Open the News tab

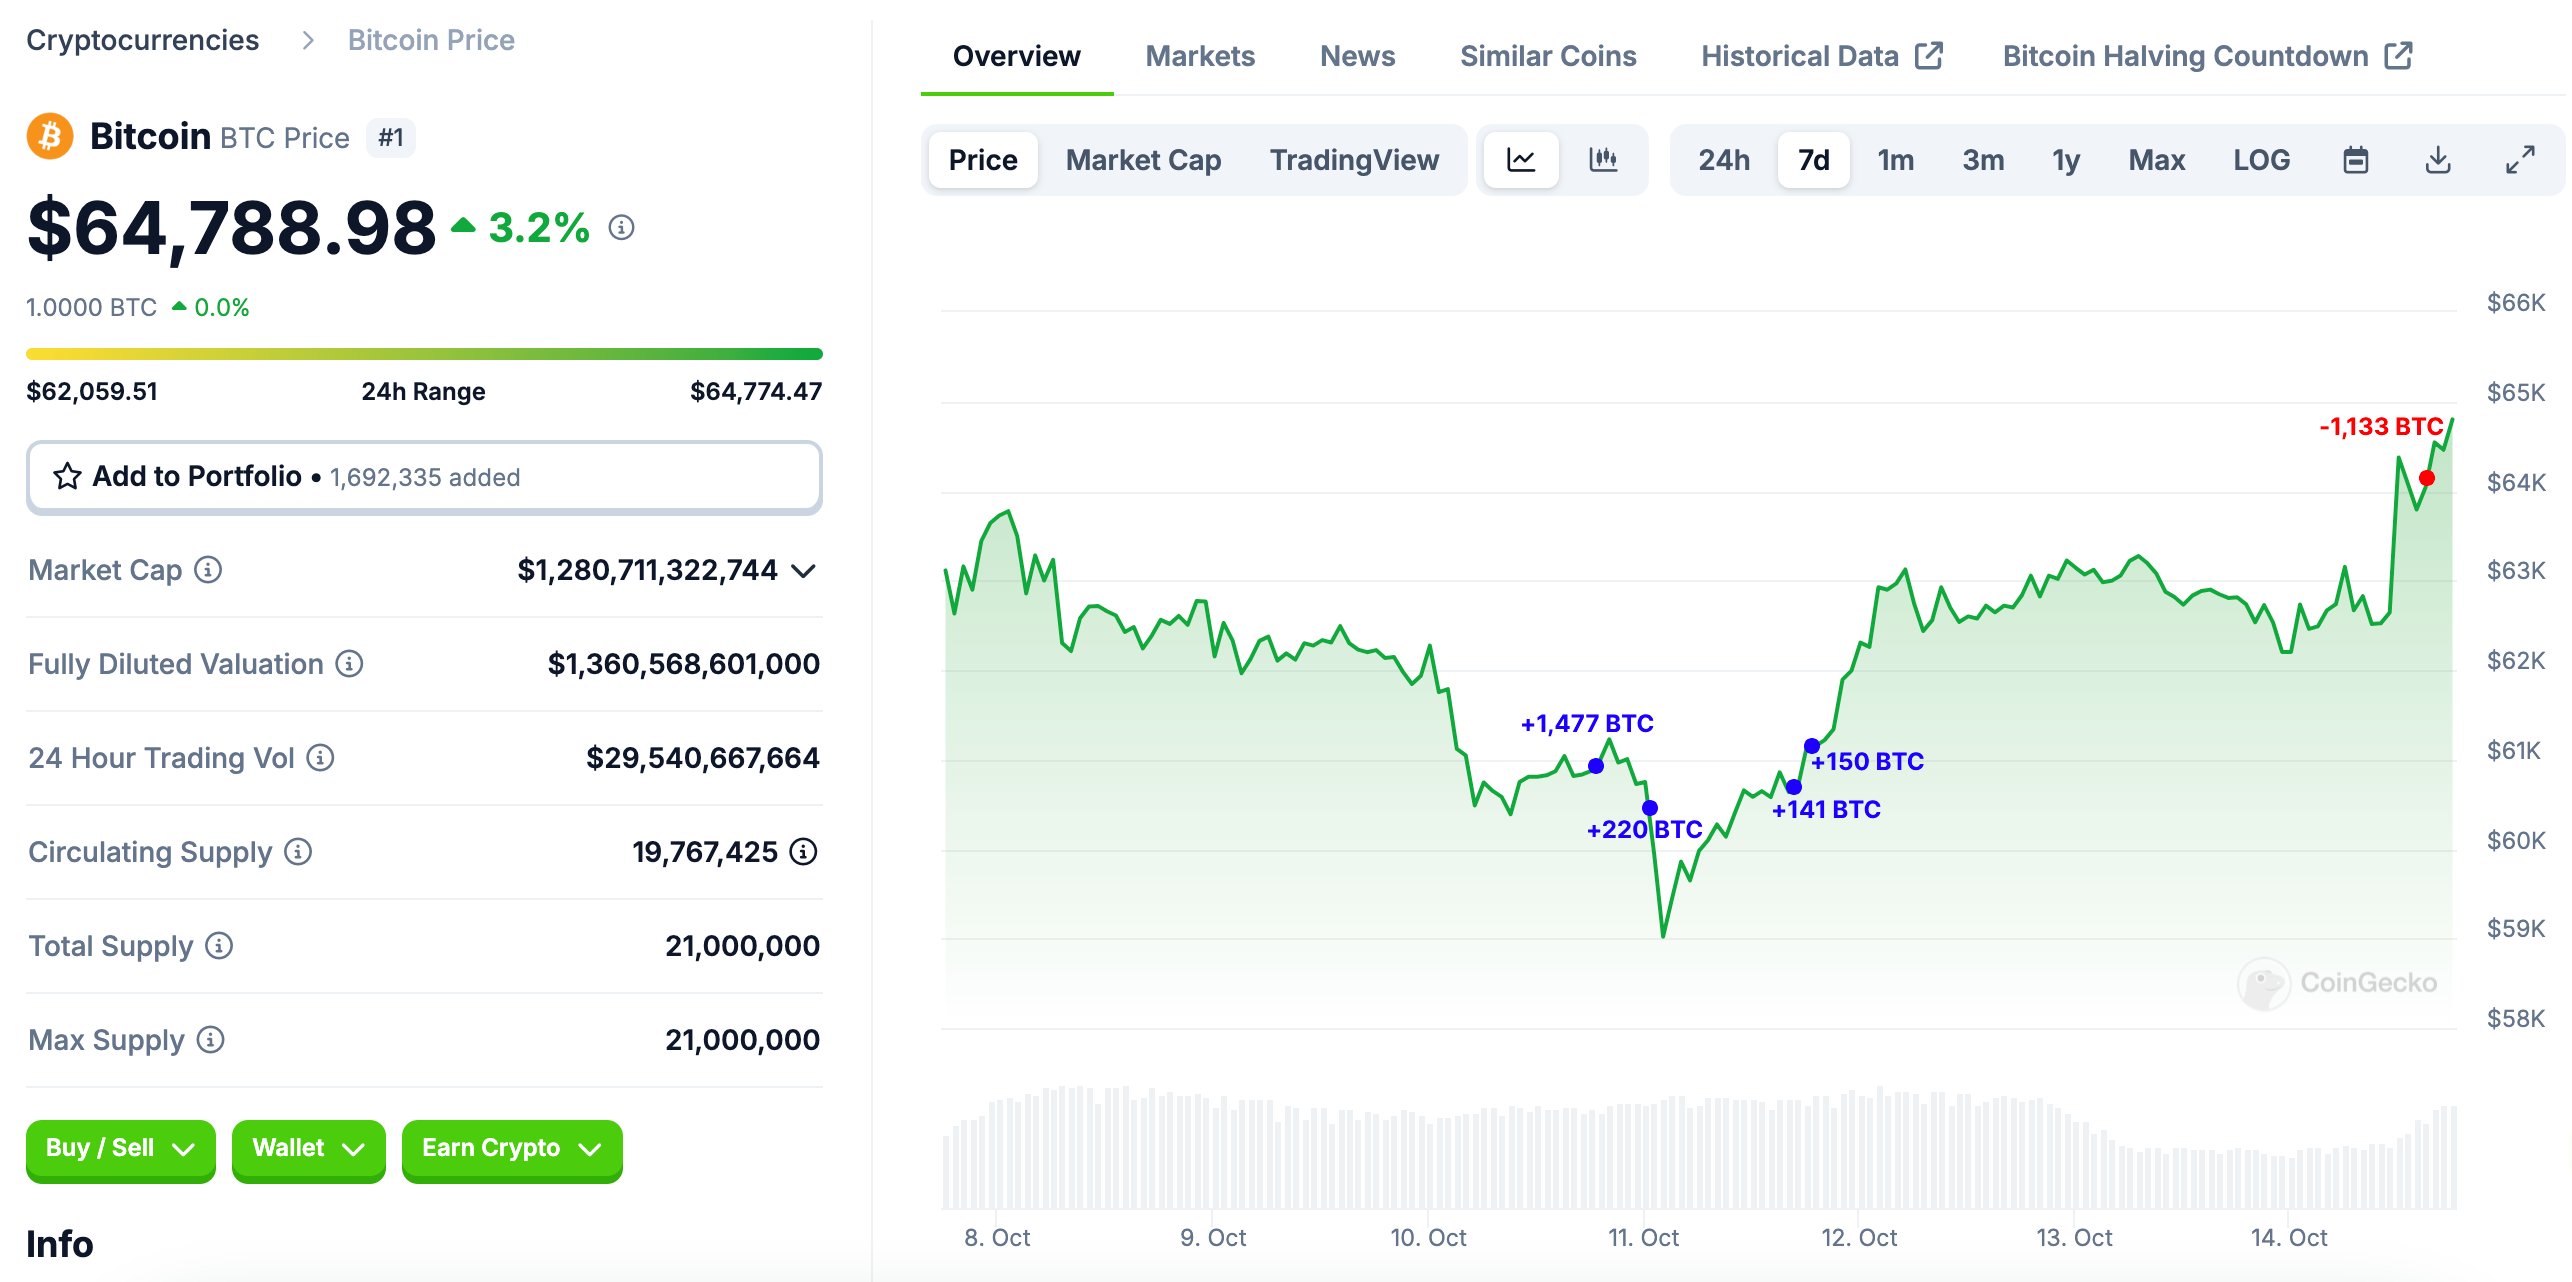(1357, 56)
